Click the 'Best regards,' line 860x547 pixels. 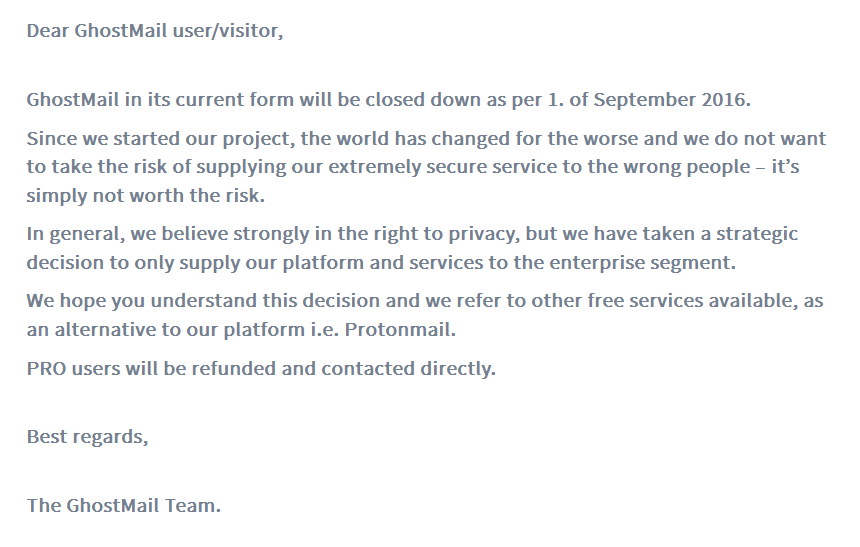tap(87, 436)
